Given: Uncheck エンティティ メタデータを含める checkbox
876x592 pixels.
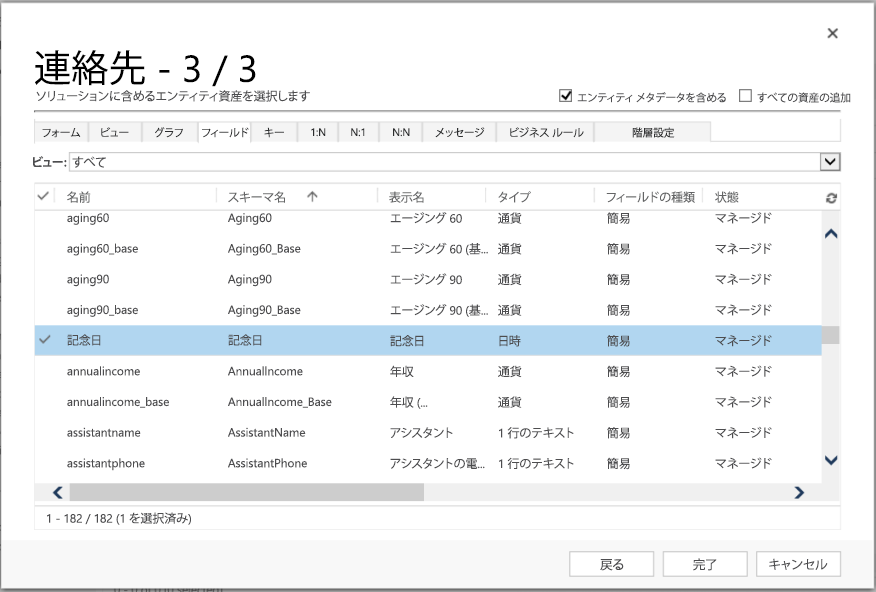Looking at the screenshot, I should [x=565, y=96].
